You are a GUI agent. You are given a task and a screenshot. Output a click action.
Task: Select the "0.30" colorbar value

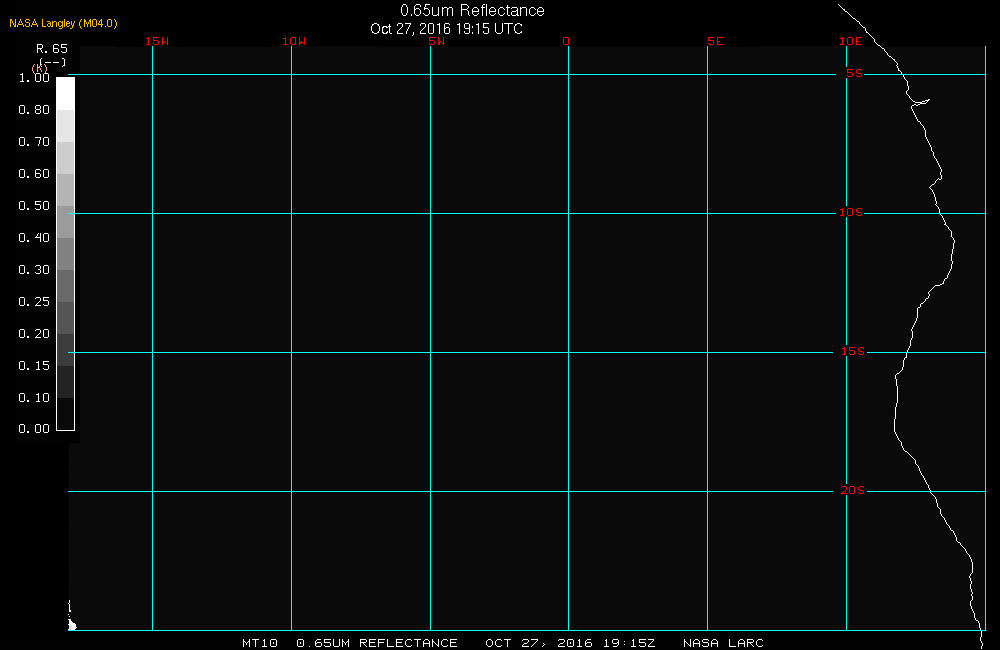(x=34, y=269)
